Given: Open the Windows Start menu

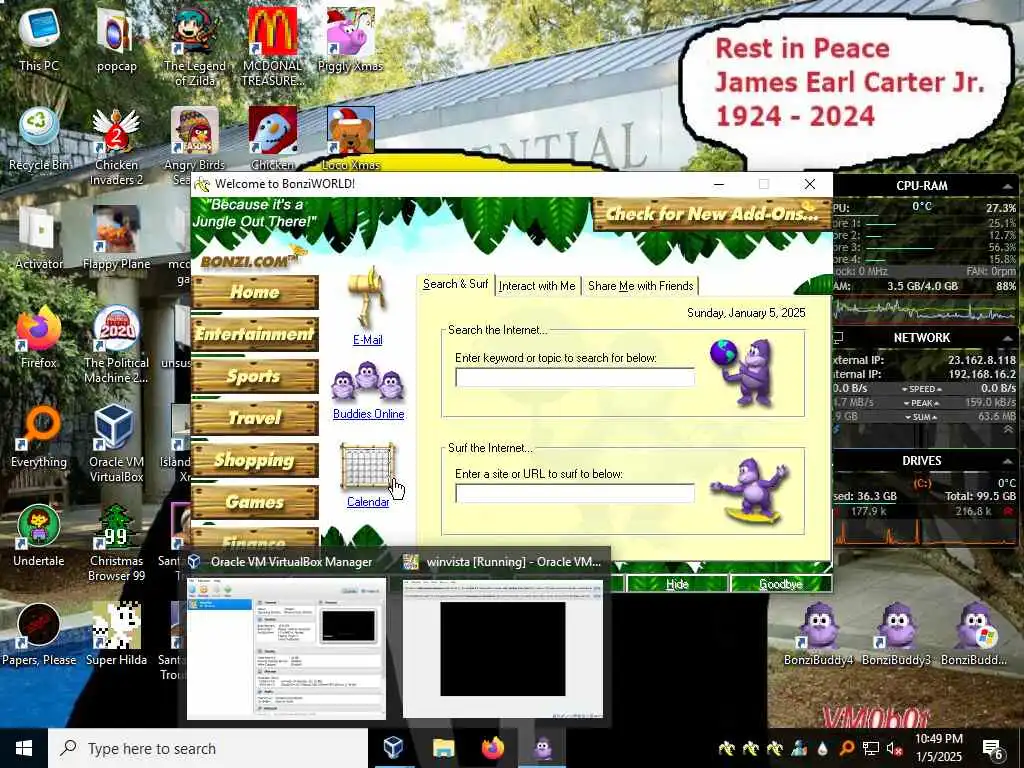Looking at the screenshot, I should tap(24, 748).
